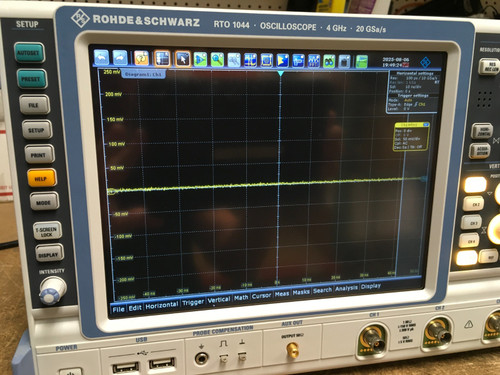The image size is (500, 375).
Task: Tap the 250 mV scale label
Action: (112, 72)
